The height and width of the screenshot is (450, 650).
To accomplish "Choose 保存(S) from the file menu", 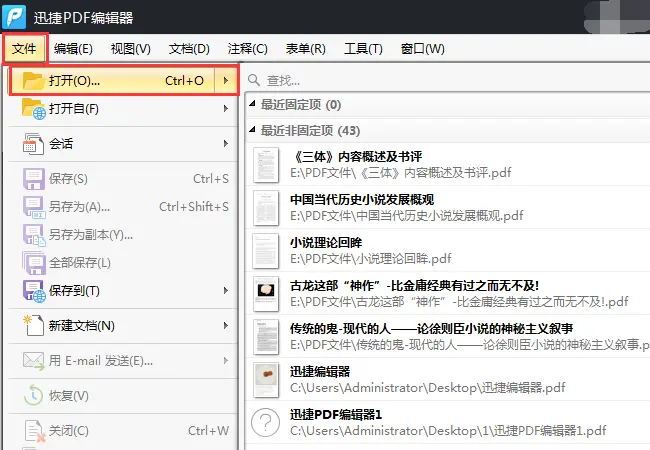I will pos(124,179).
